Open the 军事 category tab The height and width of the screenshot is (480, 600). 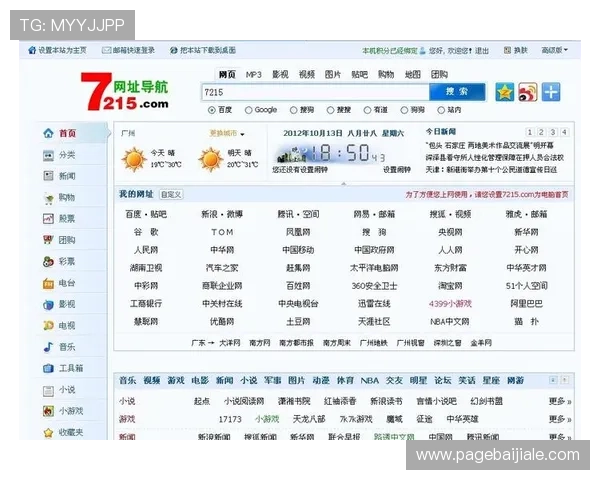272,380
